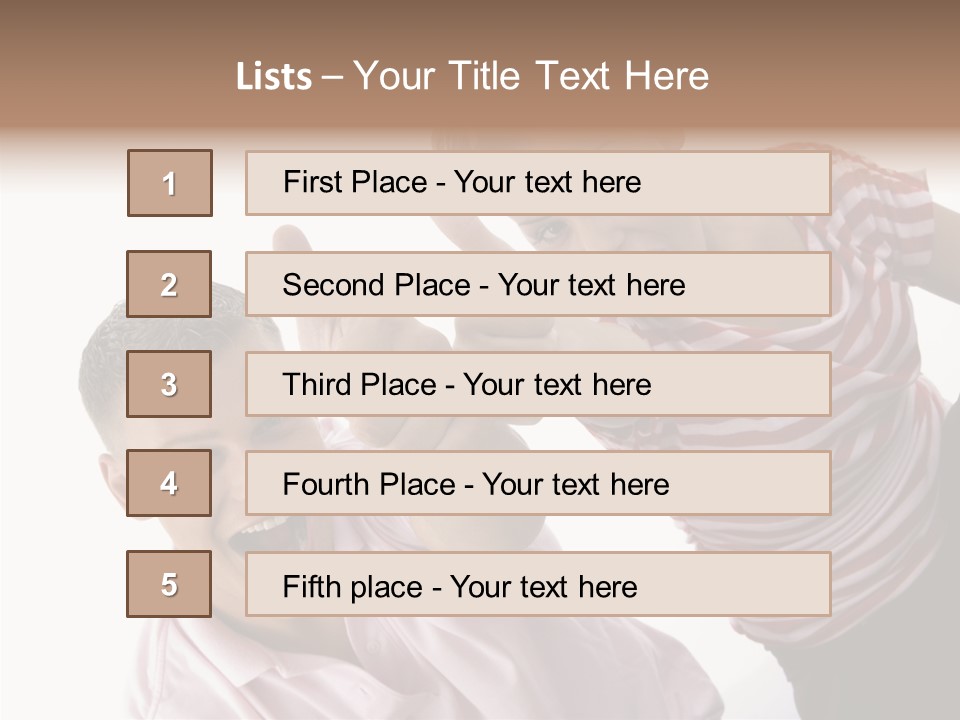Viewport: 960px width, 720px height.
Task: Click the number 1 box
Action: pyautogui.click(x=170, y=183)
